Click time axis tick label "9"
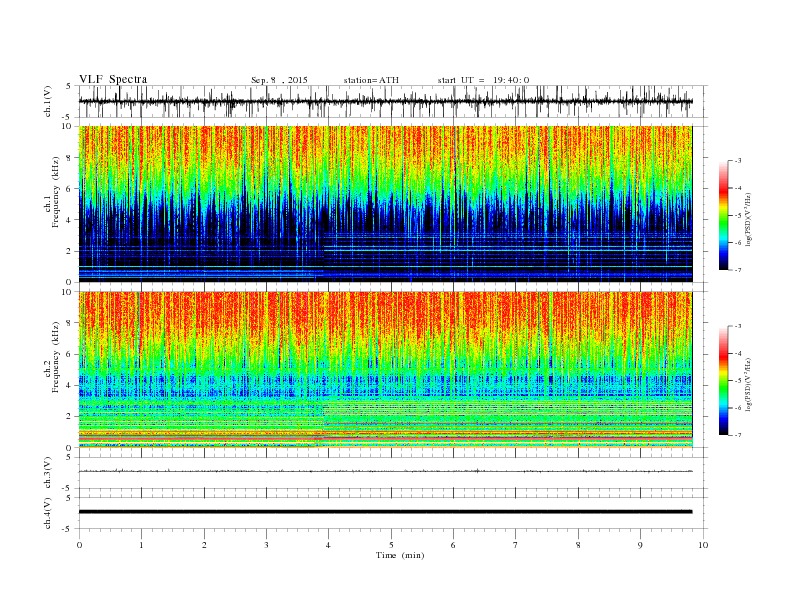 tap(640, 545)
